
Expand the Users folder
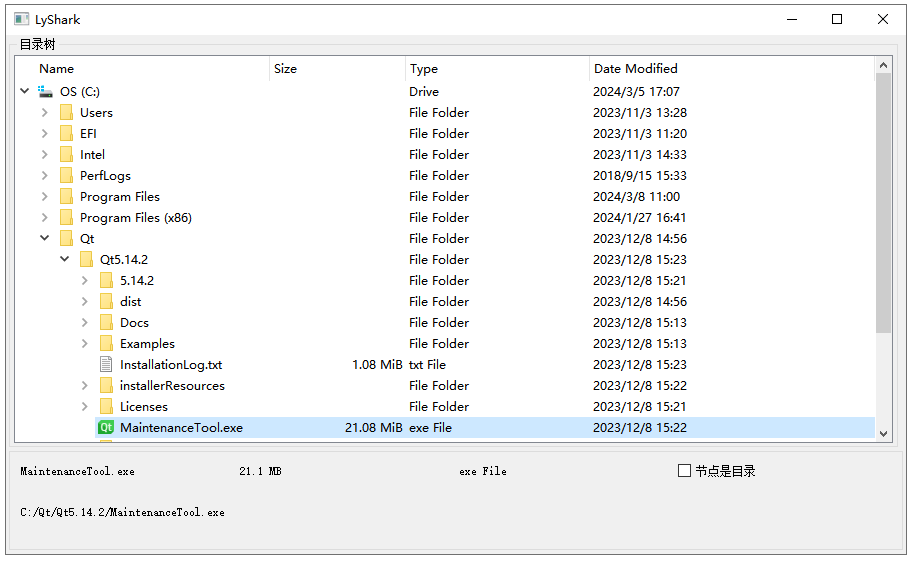[45, 112]
